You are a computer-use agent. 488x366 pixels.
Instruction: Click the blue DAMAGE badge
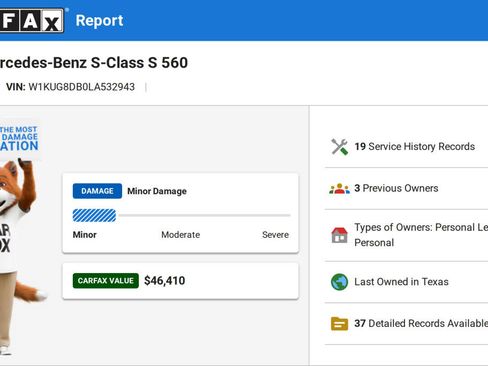tap(97, 191)
